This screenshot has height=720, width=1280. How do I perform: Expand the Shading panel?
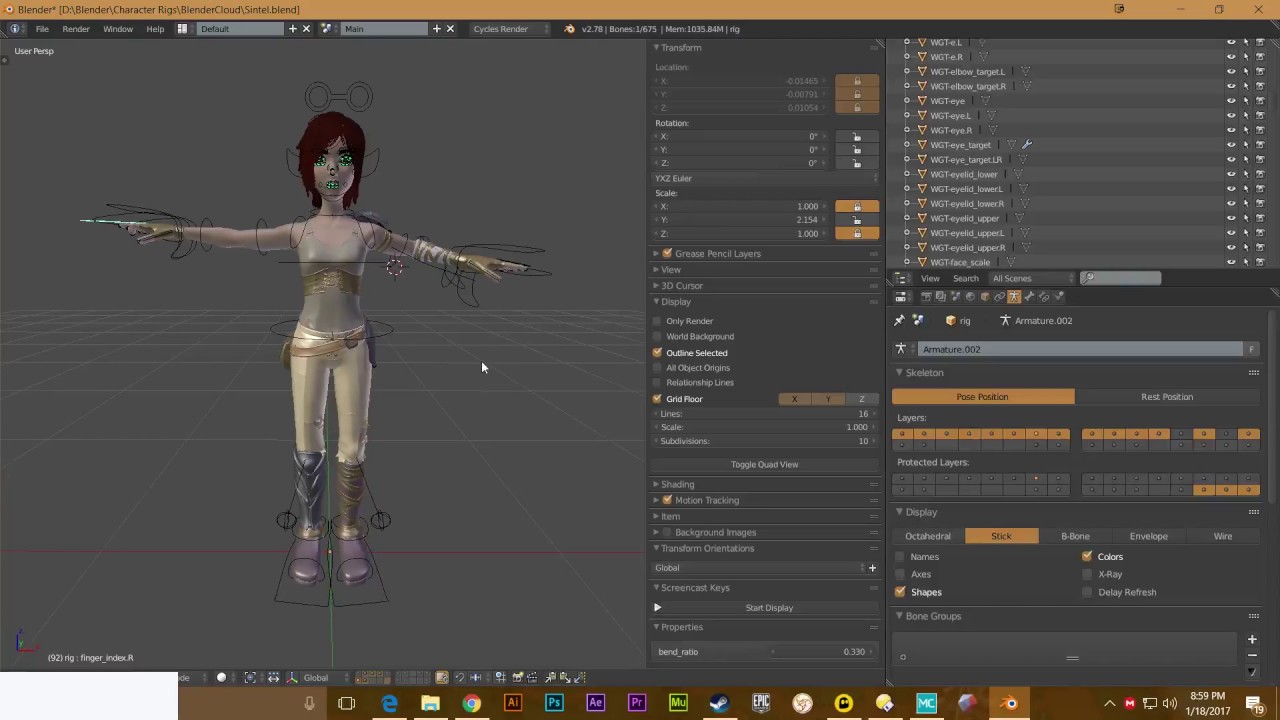(x=656, y=485)
